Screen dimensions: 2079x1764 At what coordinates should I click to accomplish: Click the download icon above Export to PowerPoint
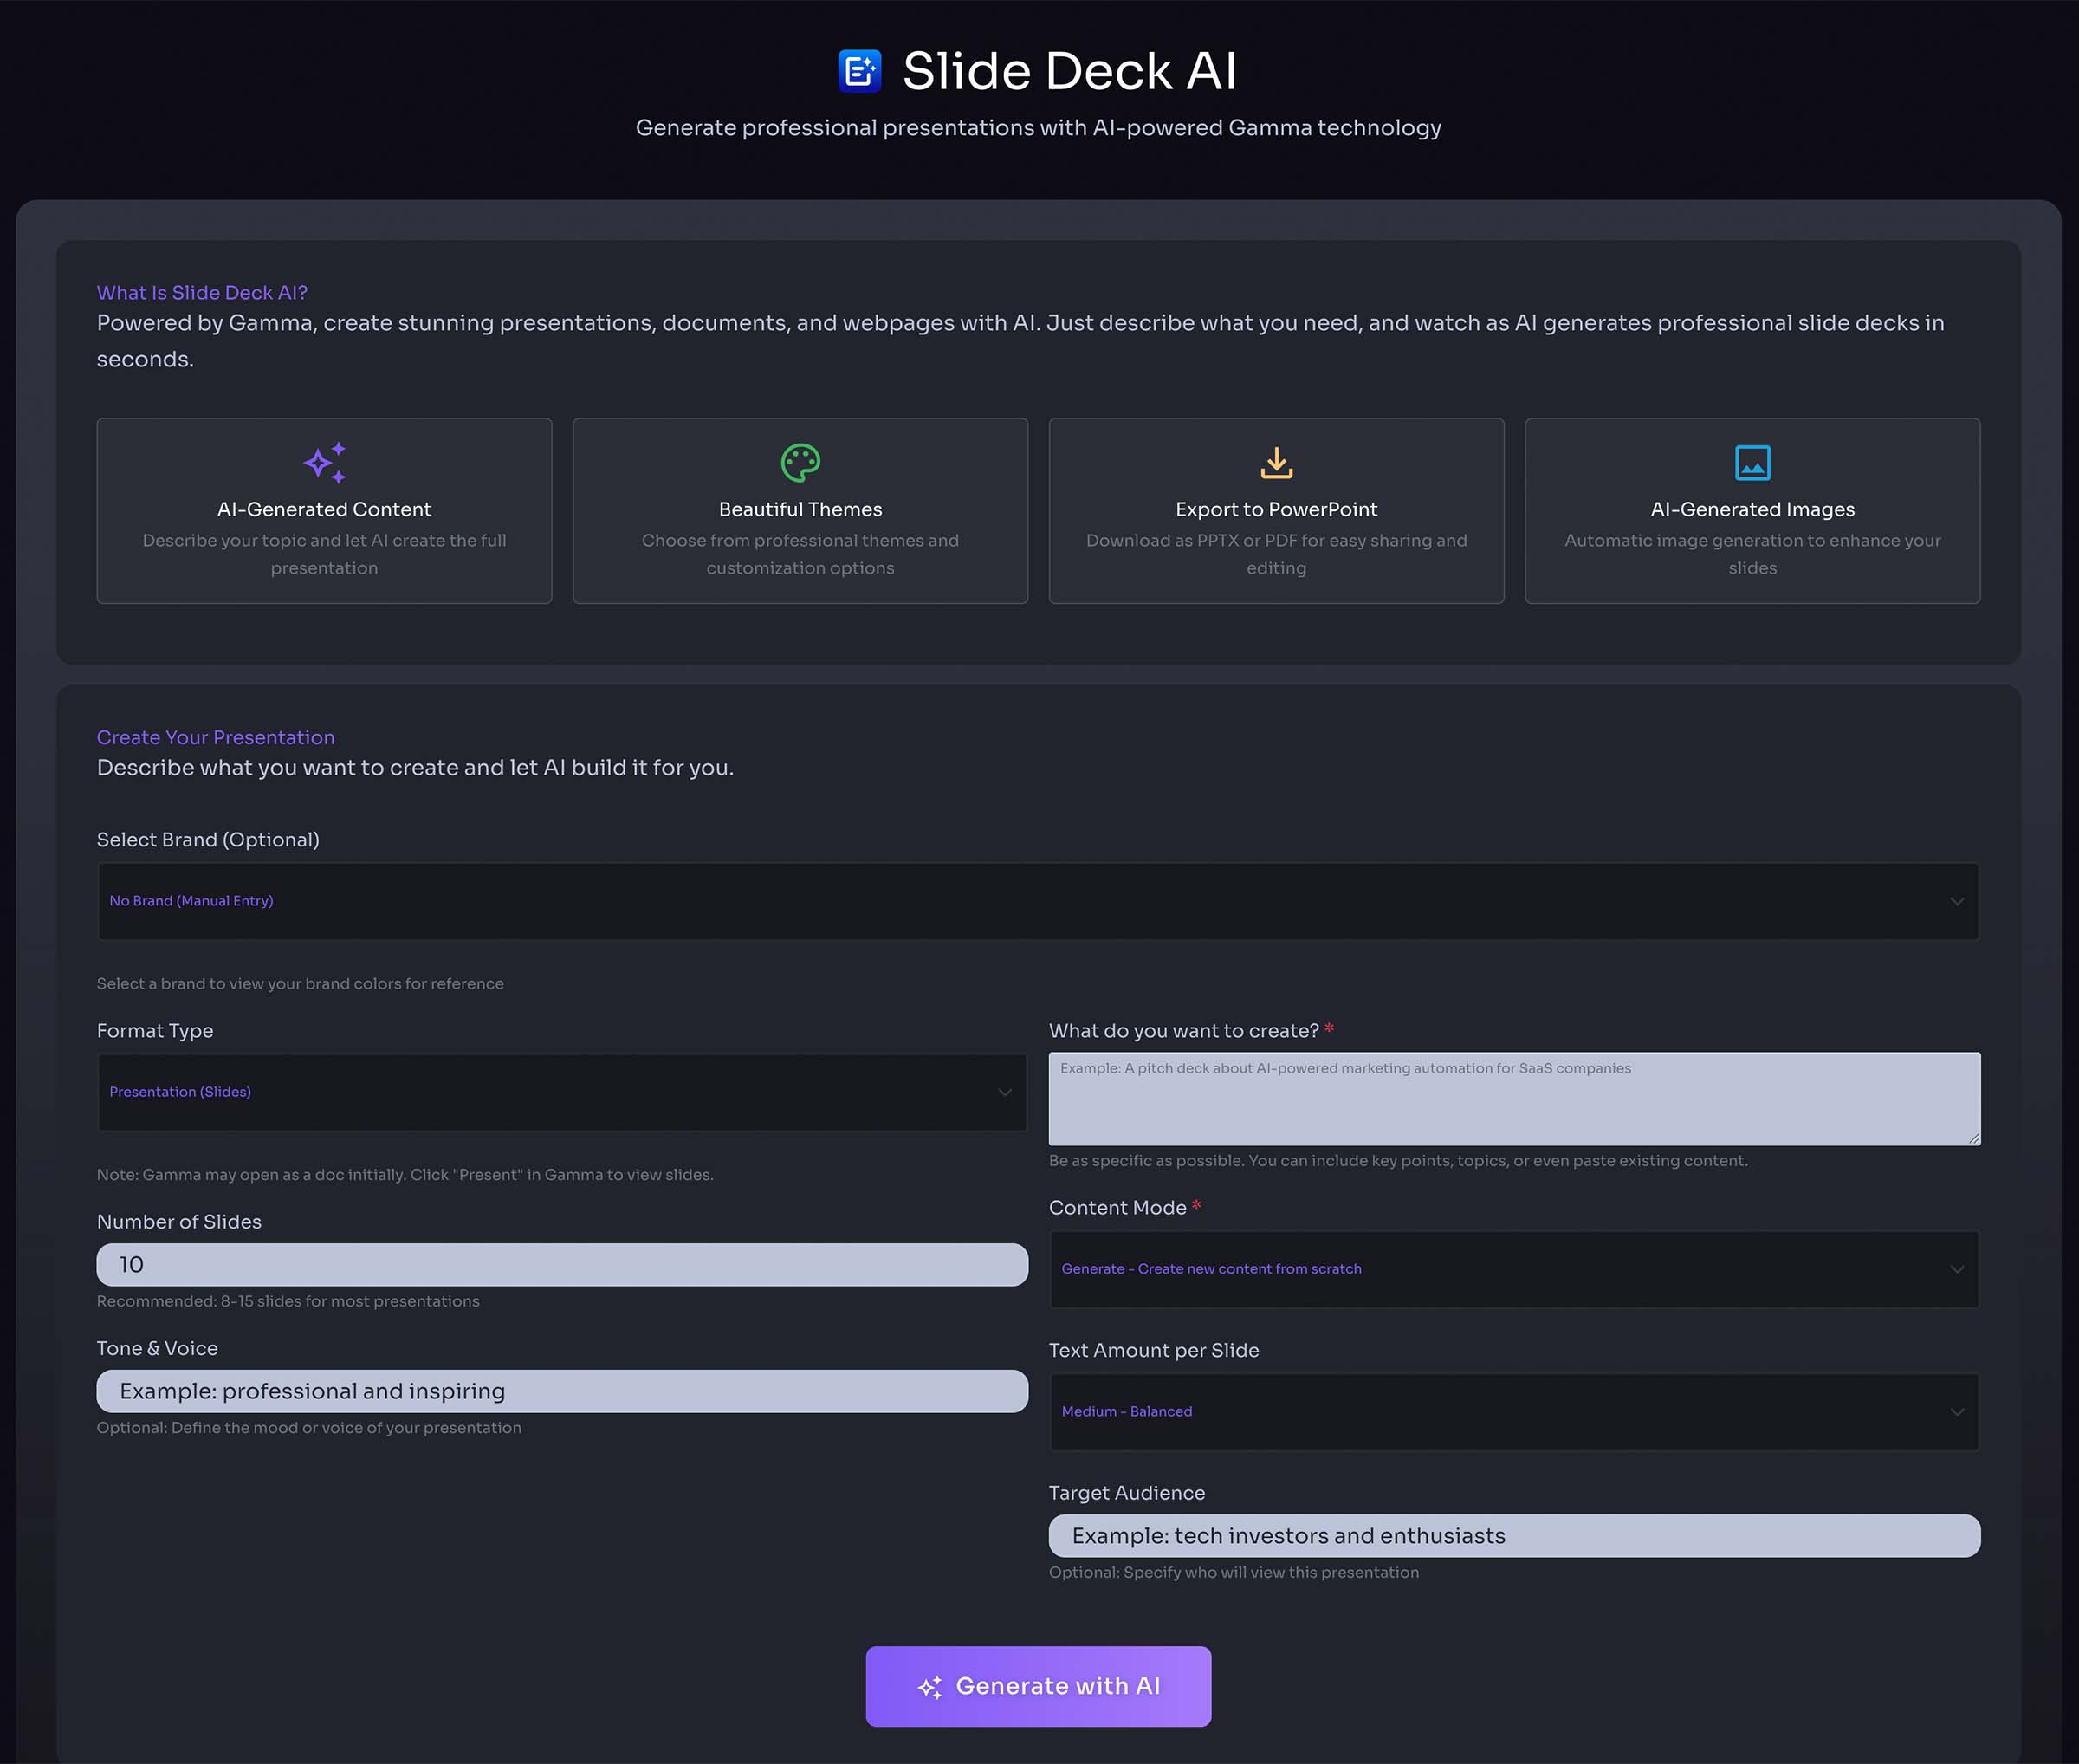click(1276, 462)
